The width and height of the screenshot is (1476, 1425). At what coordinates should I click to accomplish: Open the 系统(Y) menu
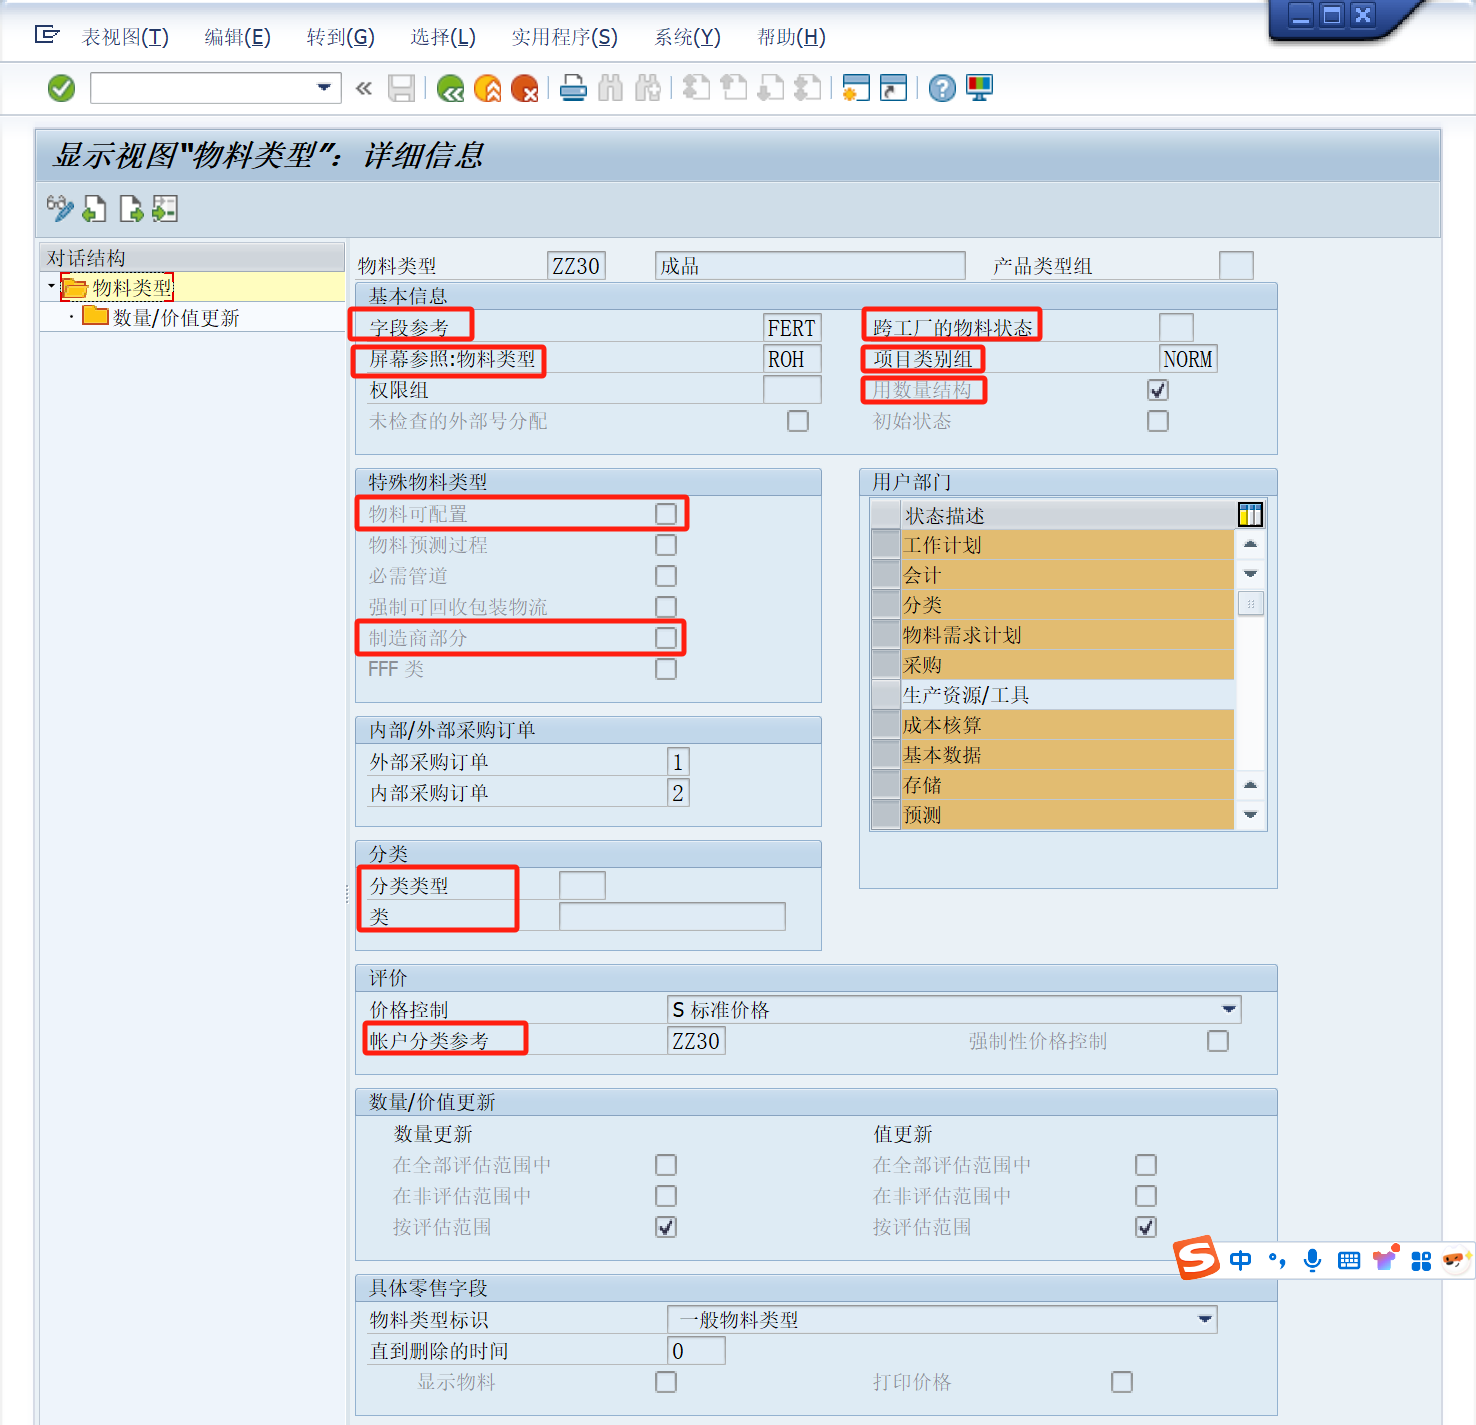(x=687, y=37)
